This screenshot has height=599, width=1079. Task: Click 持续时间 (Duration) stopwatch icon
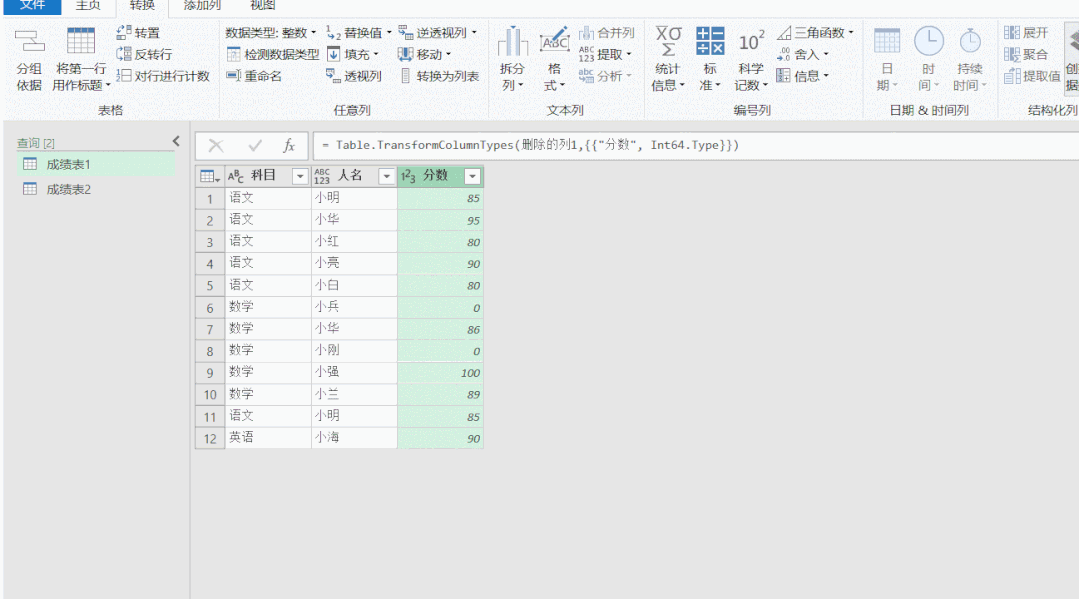(x=970, y=41)
